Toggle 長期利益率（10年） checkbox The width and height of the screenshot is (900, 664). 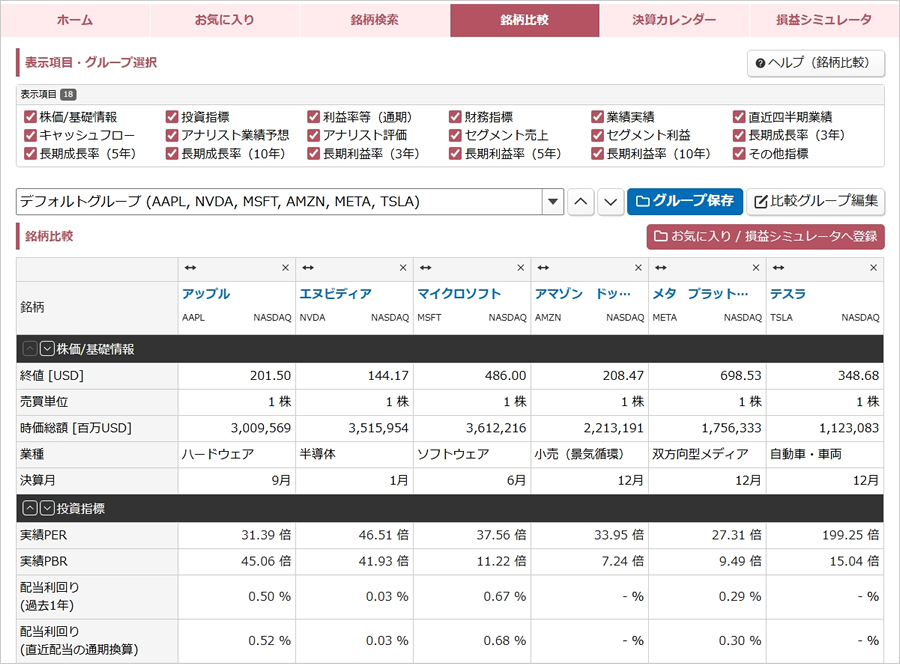[598, 154]
